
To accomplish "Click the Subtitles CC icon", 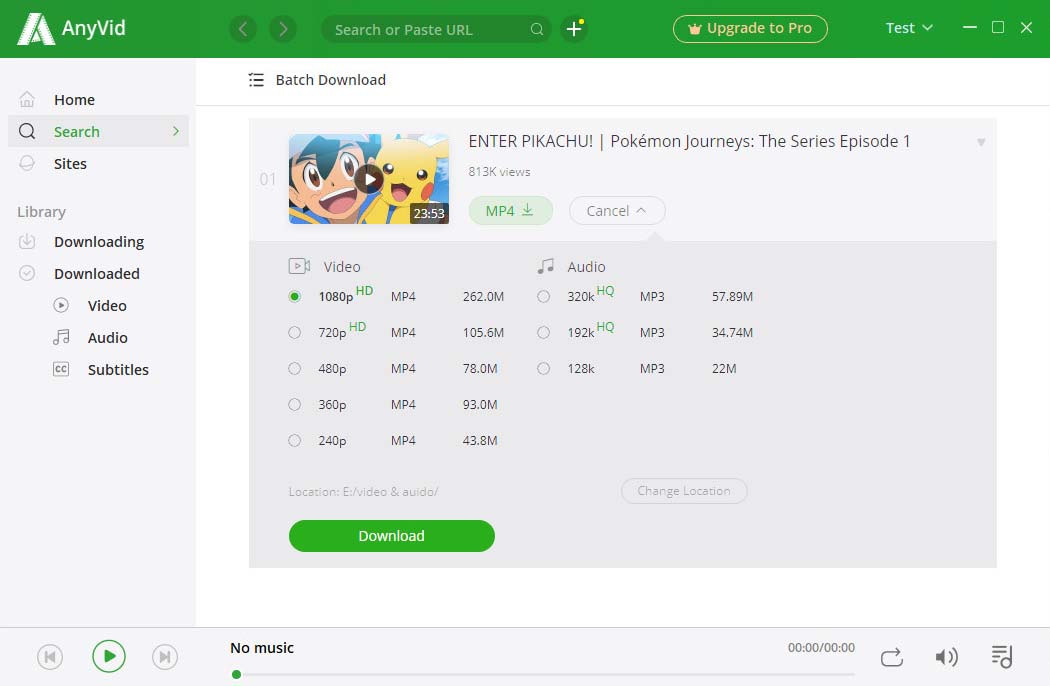I will tap(61, 369).
